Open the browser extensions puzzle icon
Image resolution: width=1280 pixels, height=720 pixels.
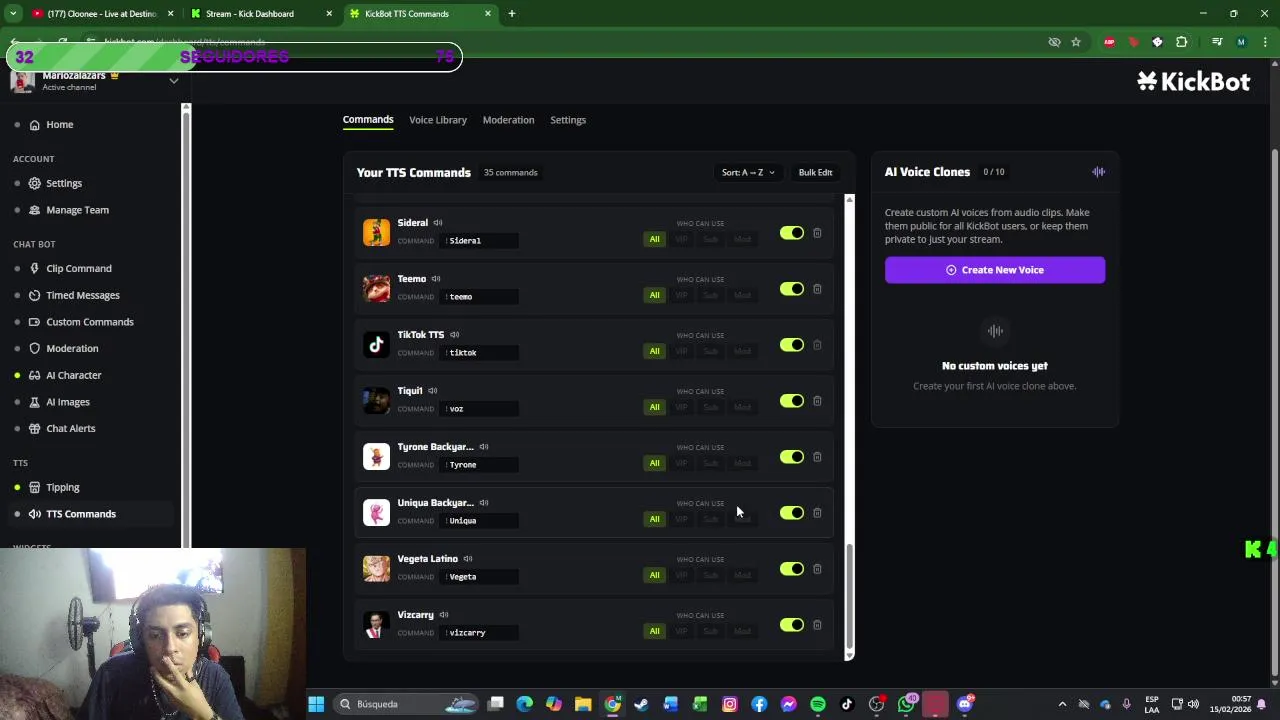[x=1182, y=42]
